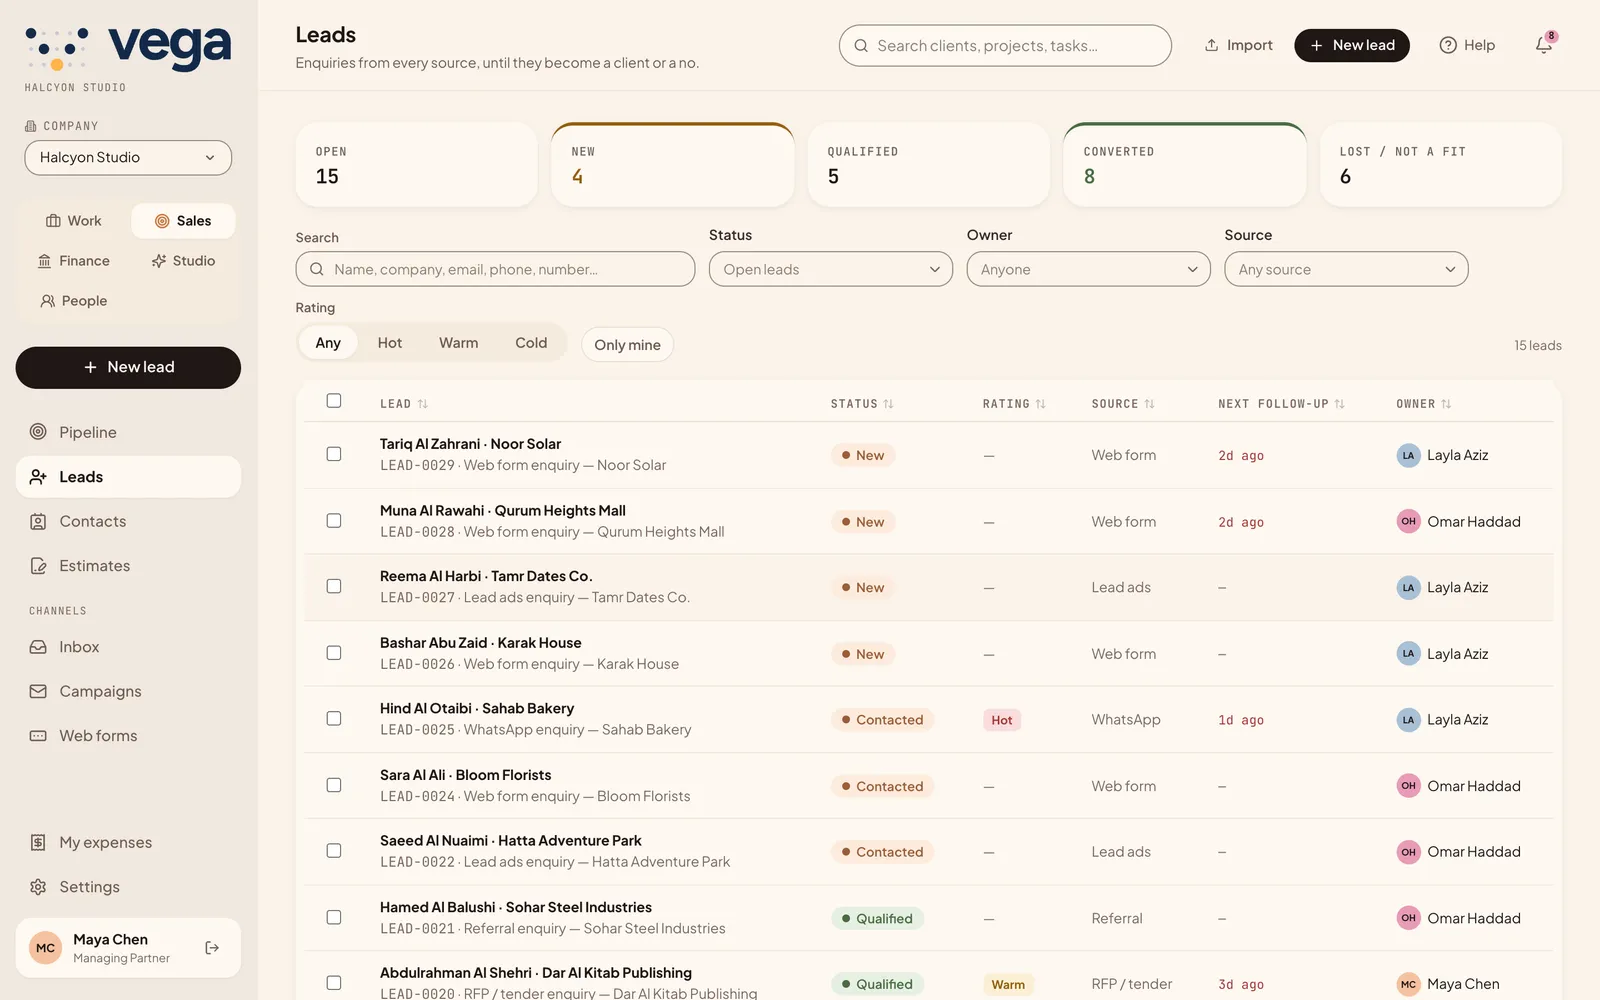Open Web forms in the sidebar
This screenshot has height=1000, width=1600.
(x=128, y=736)
